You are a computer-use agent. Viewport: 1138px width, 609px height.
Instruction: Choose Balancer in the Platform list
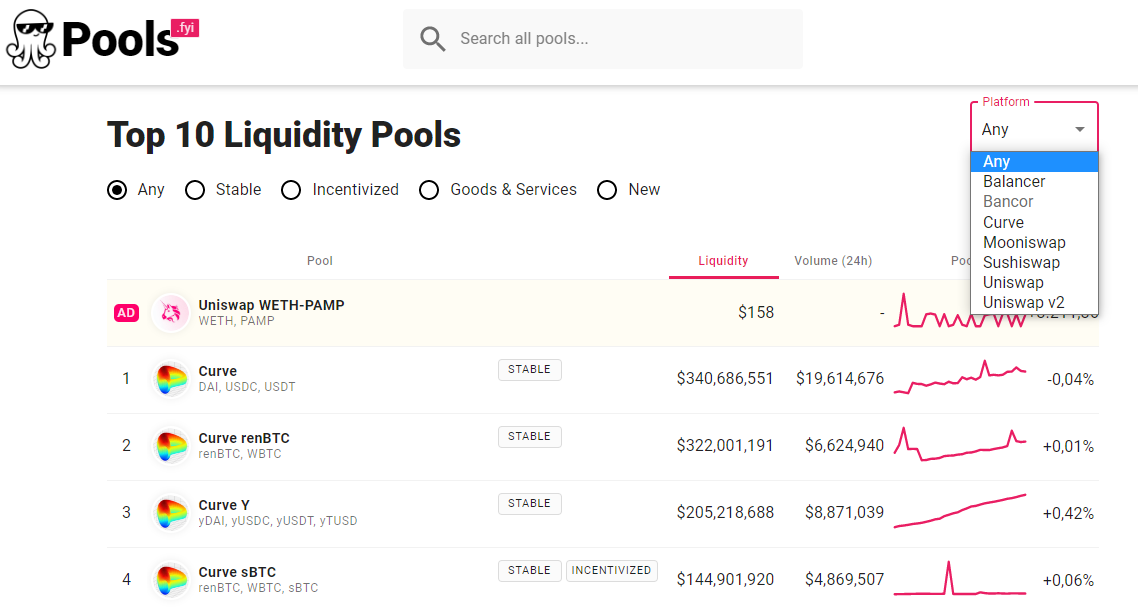pos(1034,181)
